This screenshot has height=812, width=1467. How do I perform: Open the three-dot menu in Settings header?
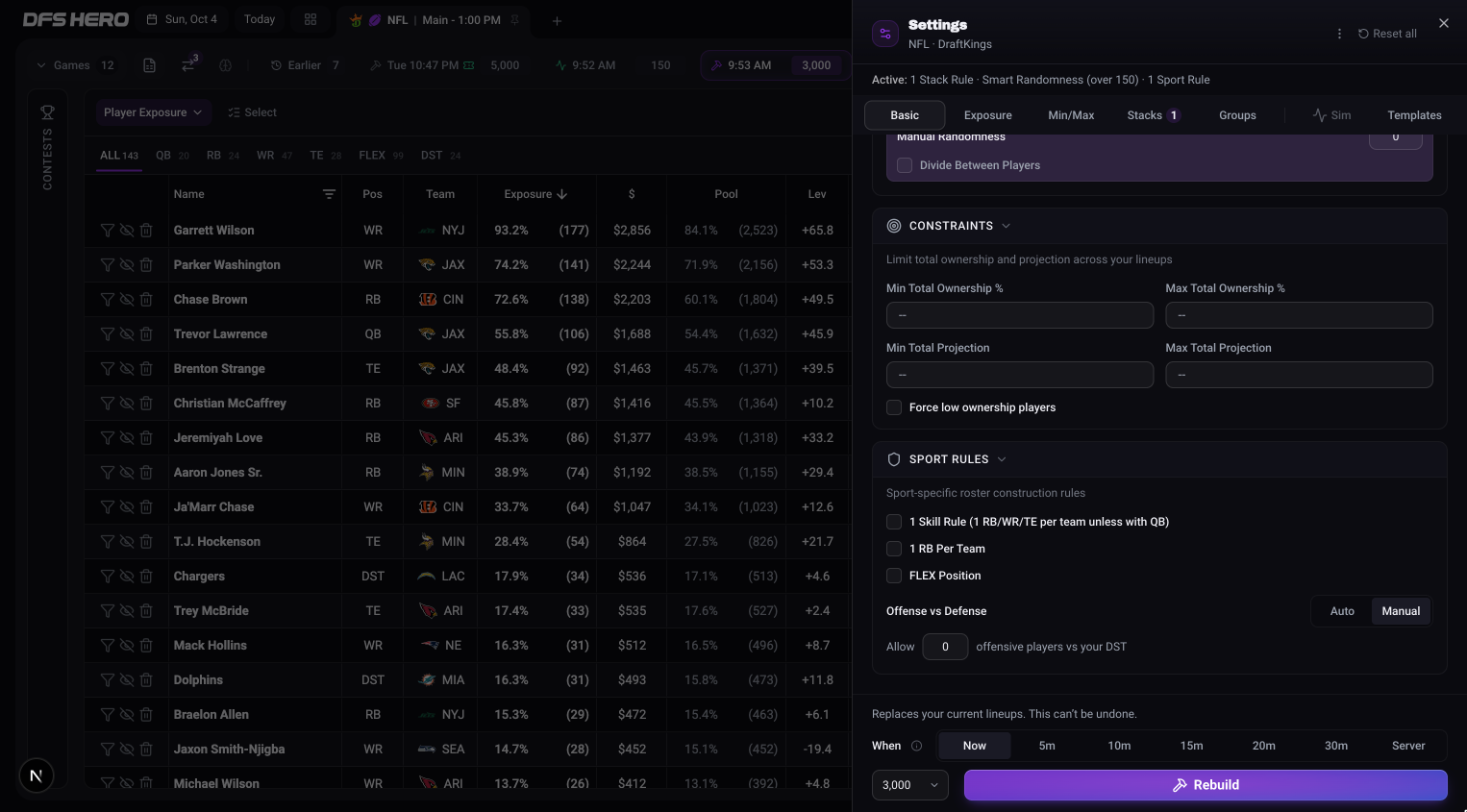(1339, 34)
